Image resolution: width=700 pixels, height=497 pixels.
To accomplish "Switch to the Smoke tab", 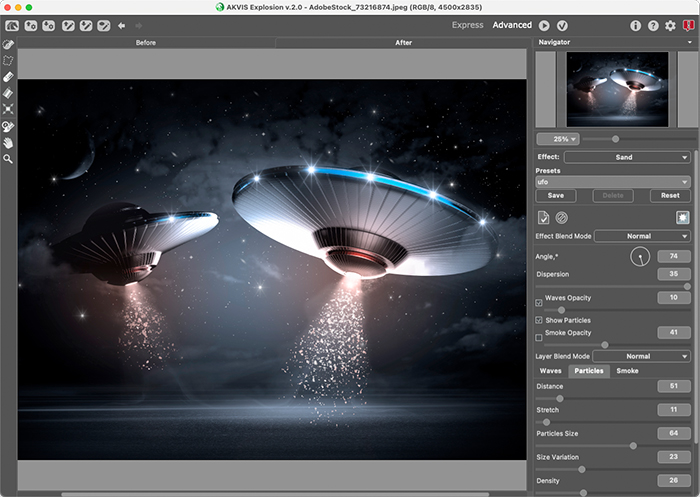I will (627, 371).
